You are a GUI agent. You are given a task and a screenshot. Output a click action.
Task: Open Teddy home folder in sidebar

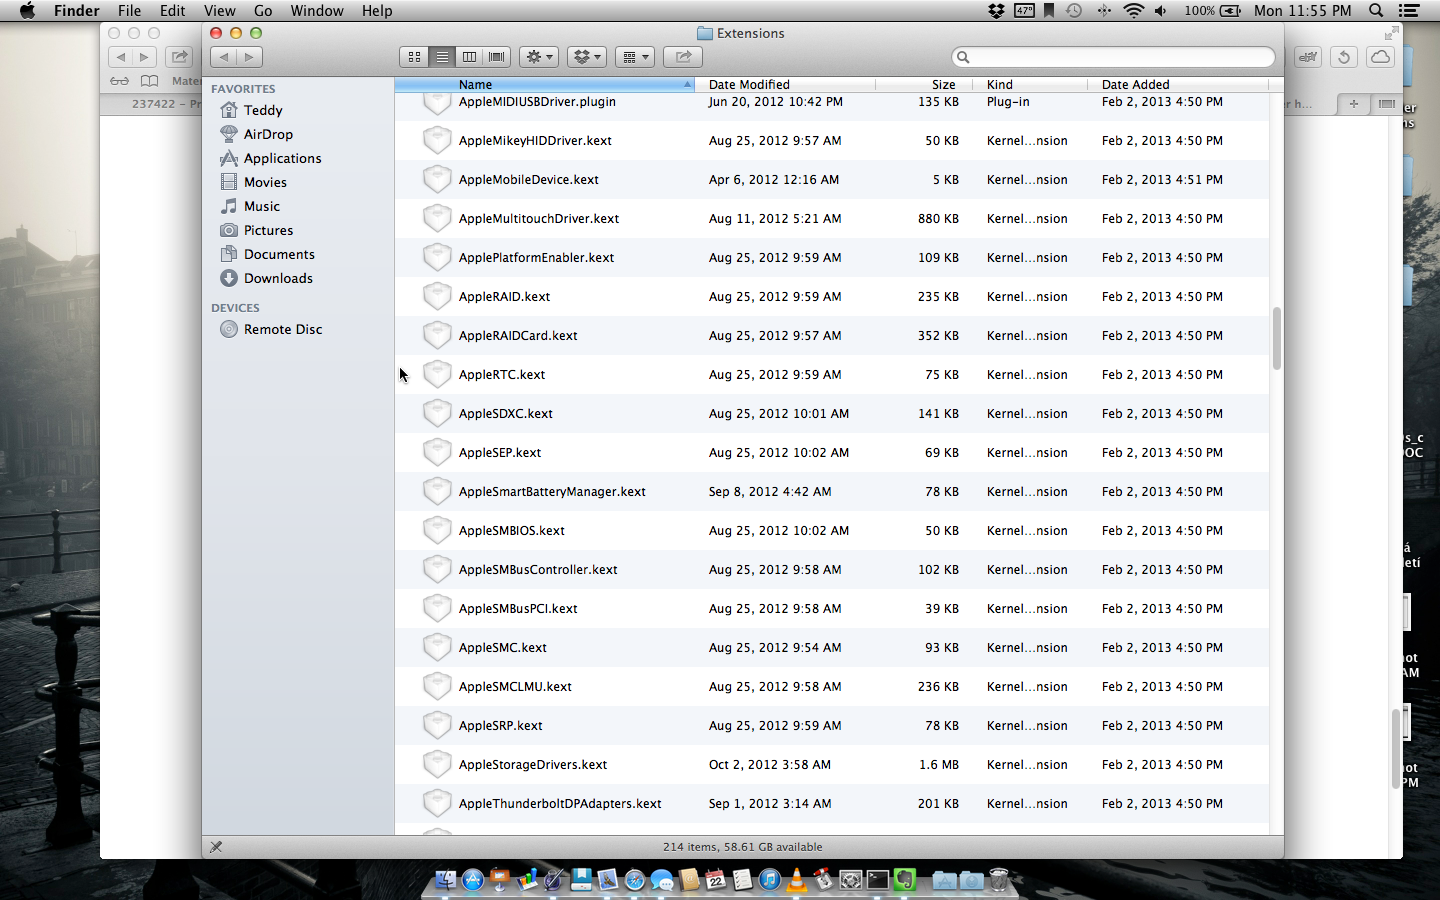pos(263,110)
